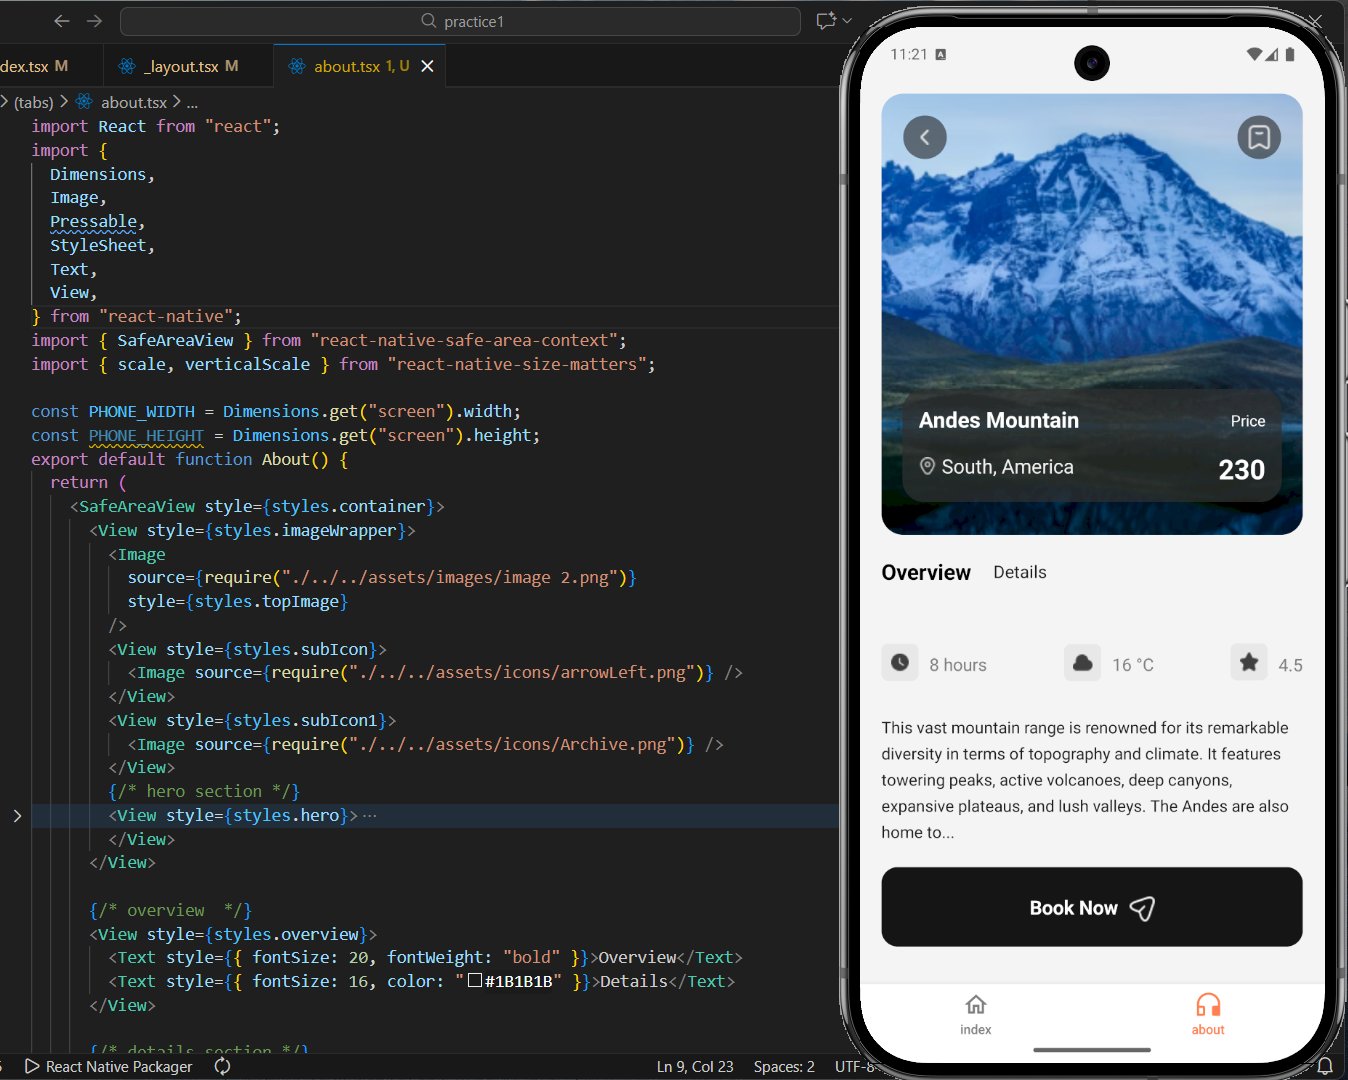The height and width of the screenshot is (1080, 1348).
Task: Click the practice1 search input field
Action: [x=460, y=21]
